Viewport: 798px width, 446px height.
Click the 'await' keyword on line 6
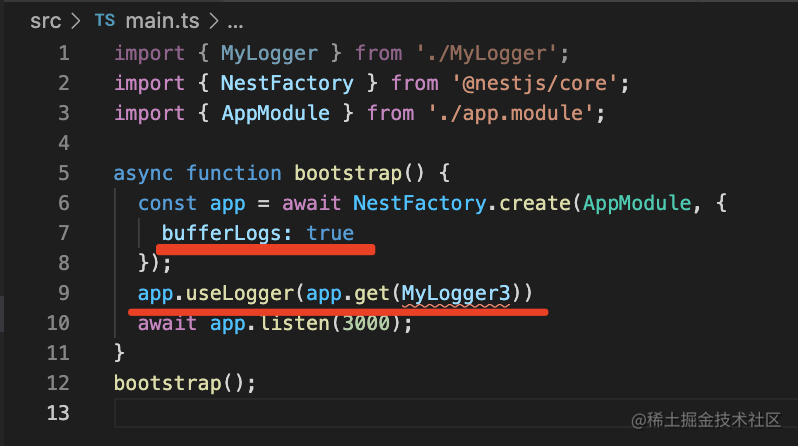pyautogui.click(x=311, y=203)
